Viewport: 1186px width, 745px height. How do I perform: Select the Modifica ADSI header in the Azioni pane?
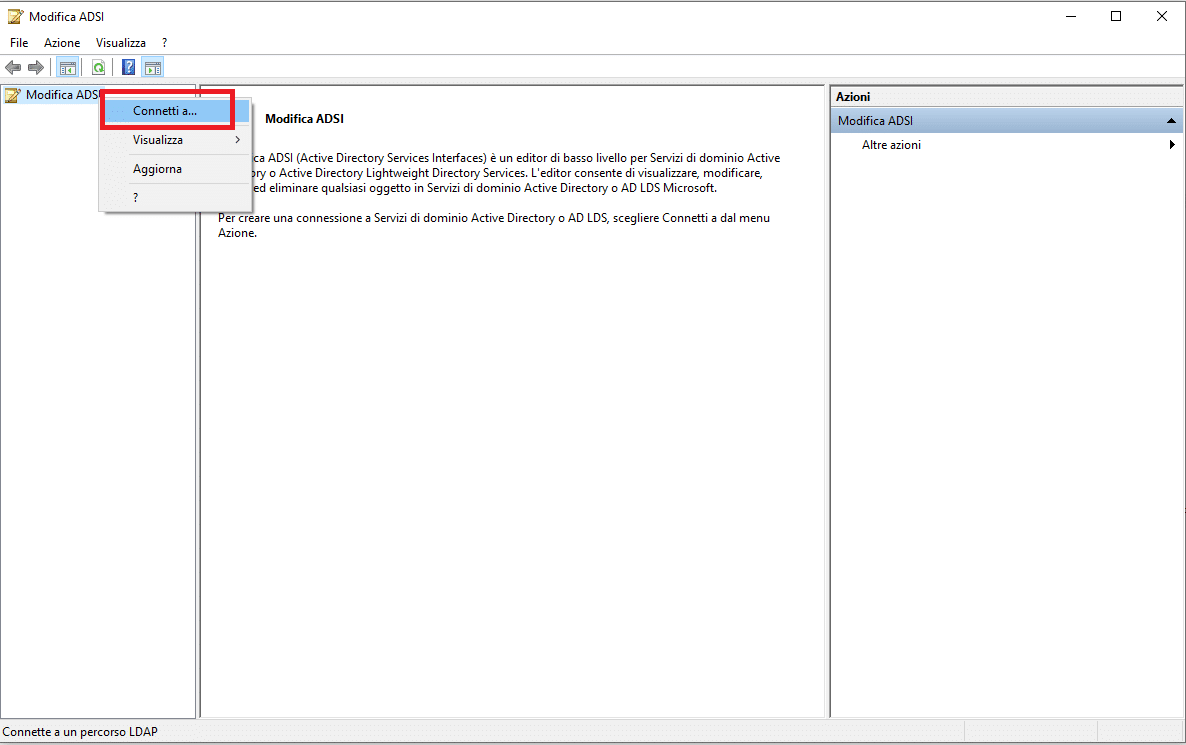coord(1007,120)
